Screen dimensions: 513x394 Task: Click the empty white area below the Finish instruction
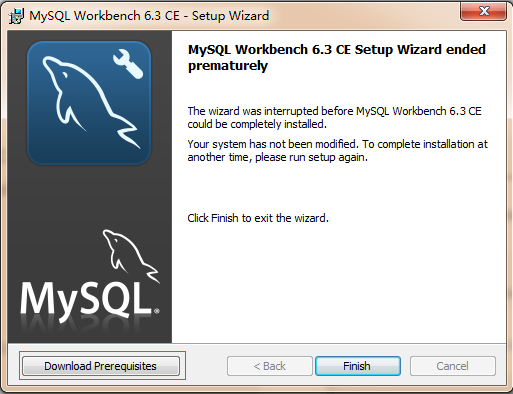pos(339,283)
